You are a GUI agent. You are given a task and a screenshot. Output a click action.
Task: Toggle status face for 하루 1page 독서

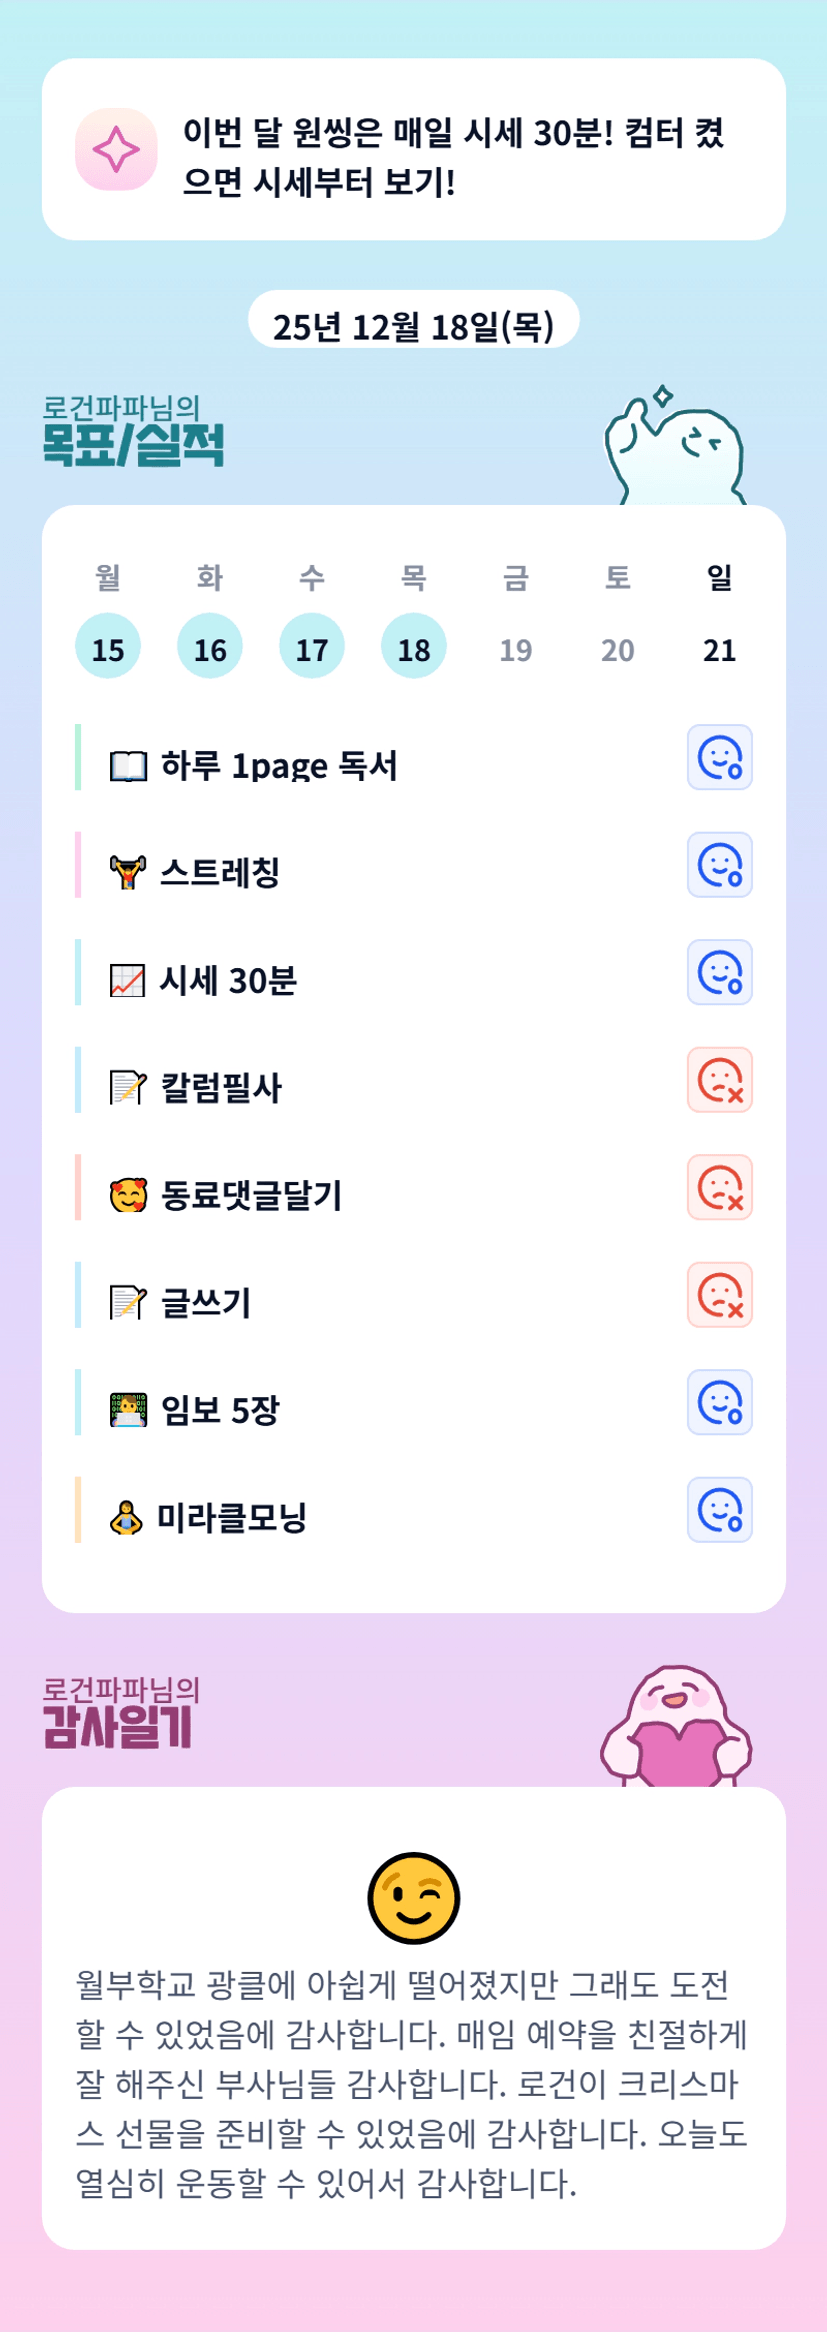[x=719, y=757]
